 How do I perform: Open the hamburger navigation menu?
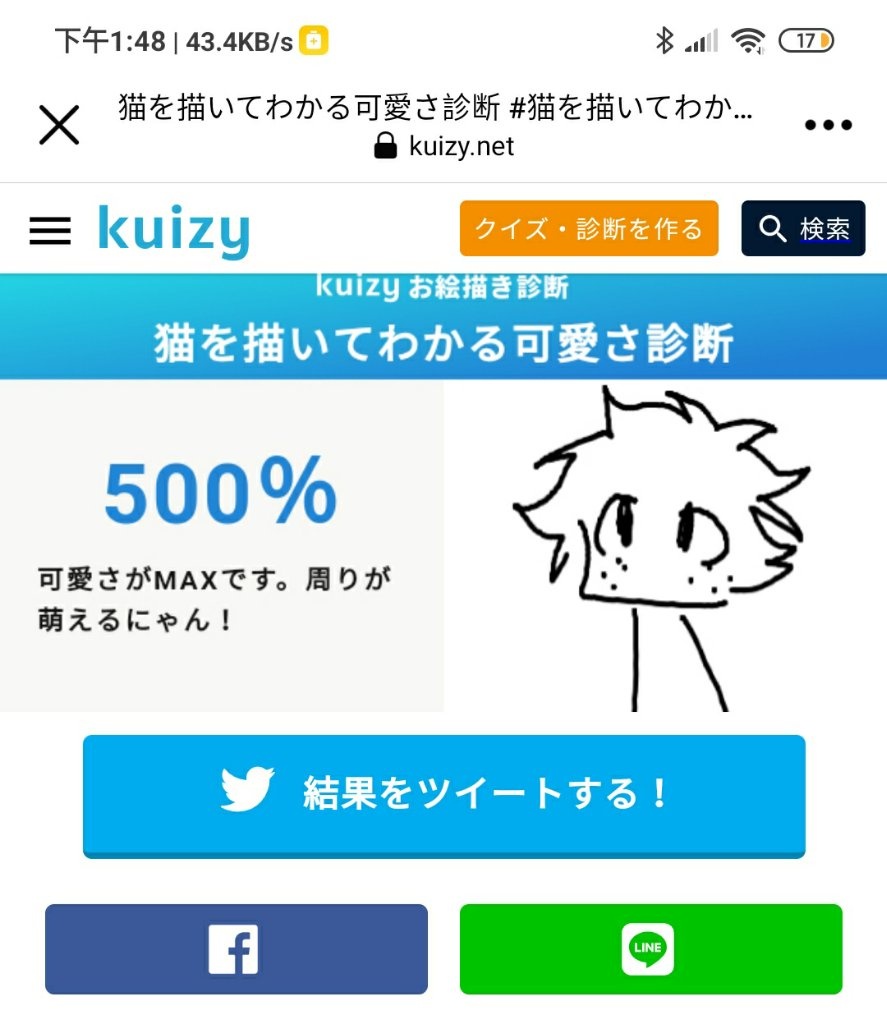(x=50, y=231)
